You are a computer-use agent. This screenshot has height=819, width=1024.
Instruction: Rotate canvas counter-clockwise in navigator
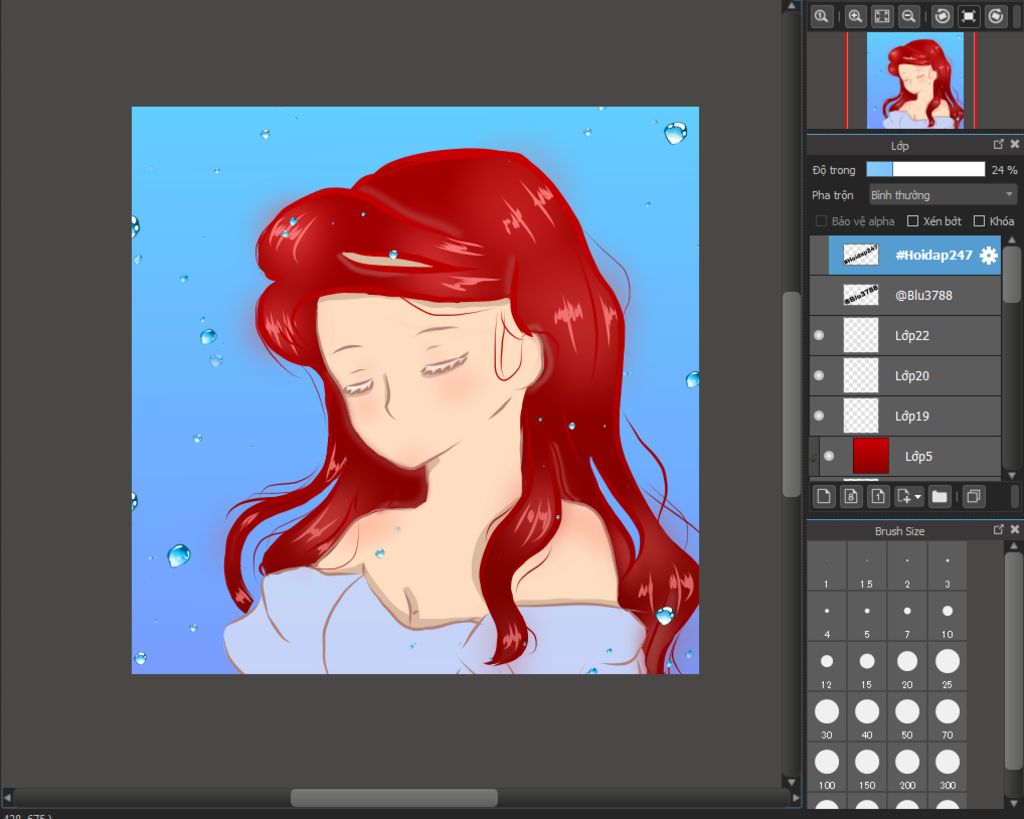click(x=942, y=16)
